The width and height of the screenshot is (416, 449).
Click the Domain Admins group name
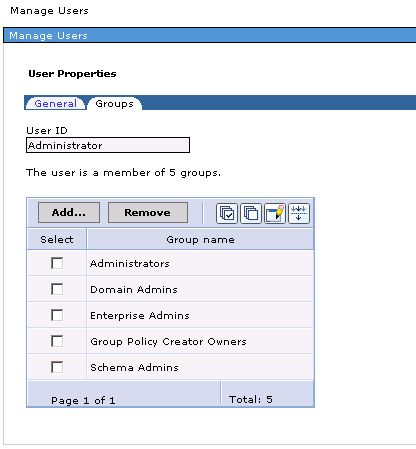coord(134,289)
